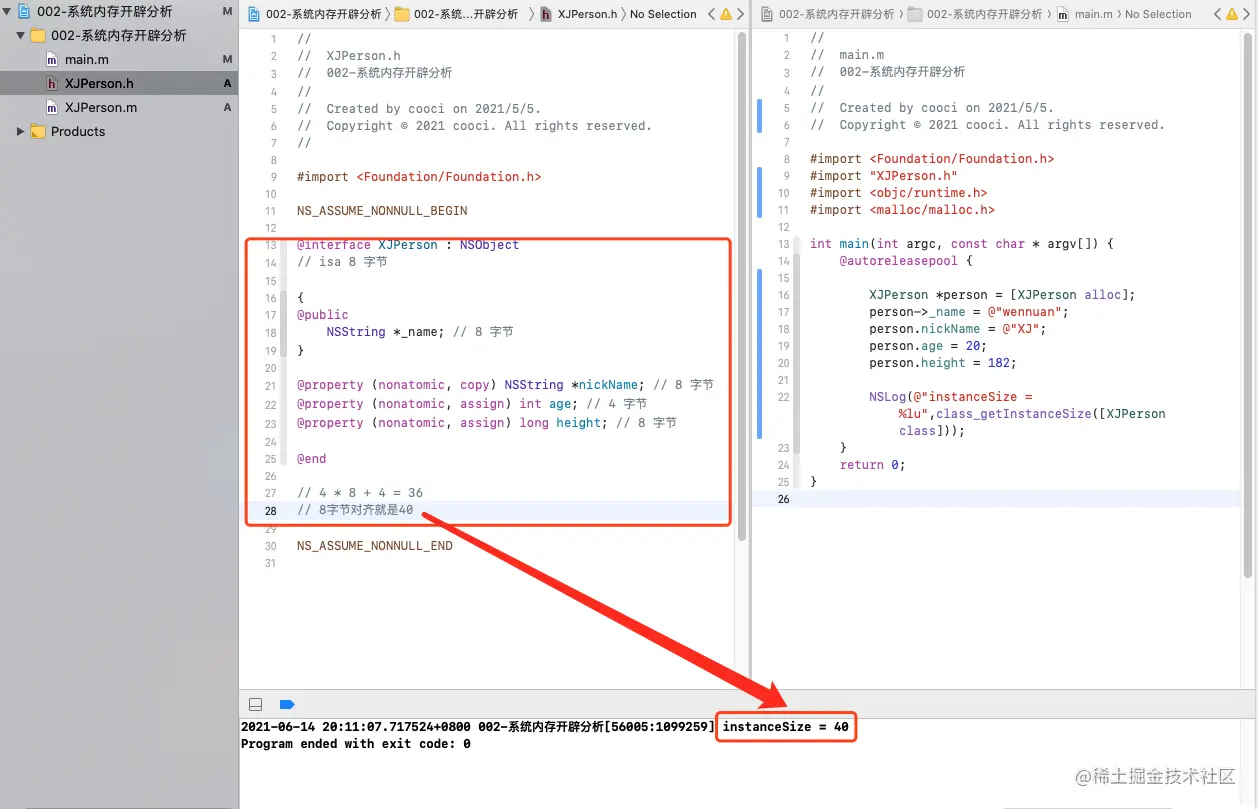Click the 'int main(int argc' function line
Viewport: 1258px width, 809px height.
coord(962,243)
